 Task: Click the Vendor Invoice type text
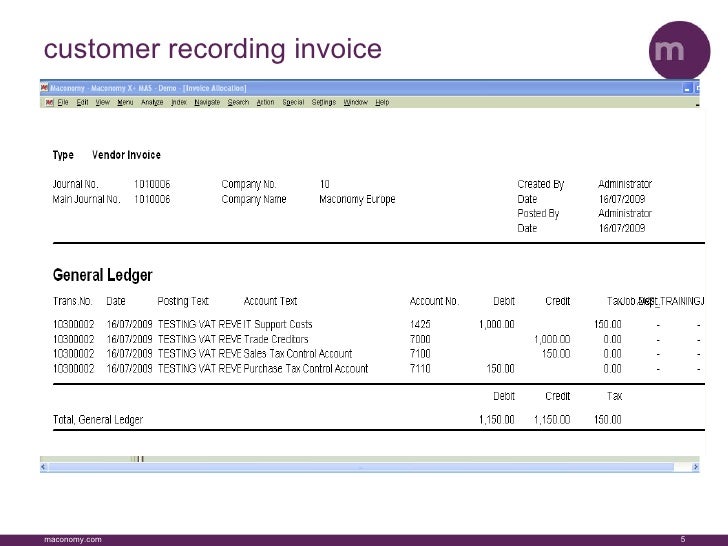click(x=126, y=155)
